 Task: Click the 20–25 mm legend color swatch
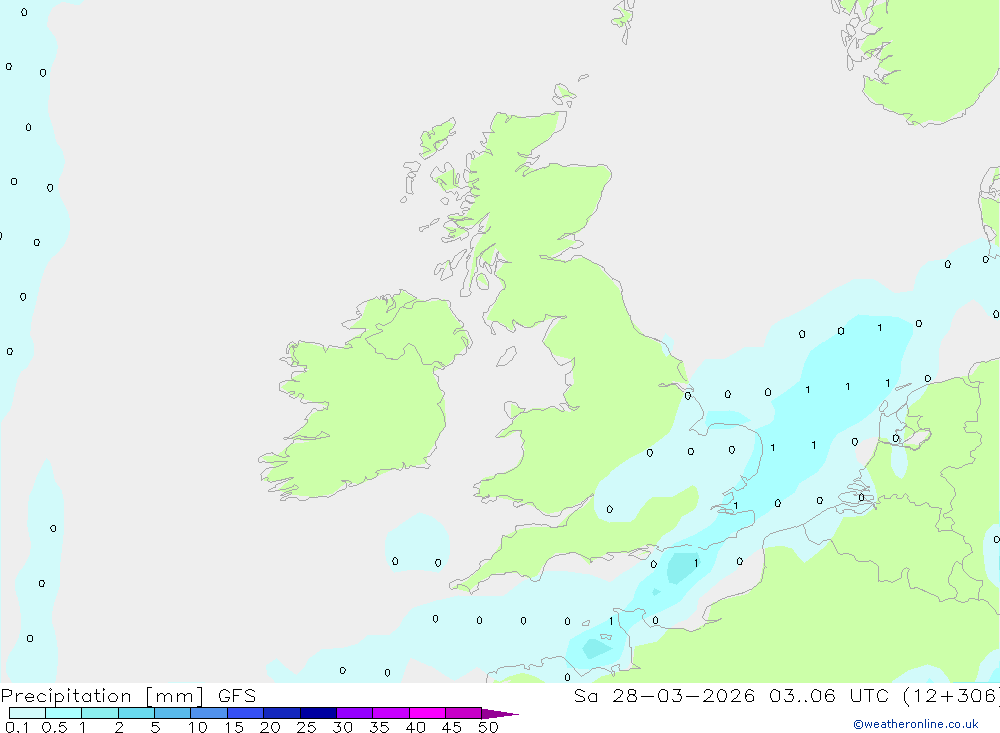point(282,713)
